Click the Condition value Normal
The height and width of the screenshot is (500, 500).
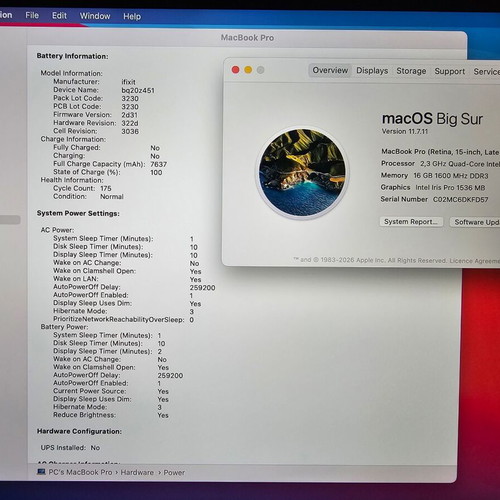(x=112, y=197)
